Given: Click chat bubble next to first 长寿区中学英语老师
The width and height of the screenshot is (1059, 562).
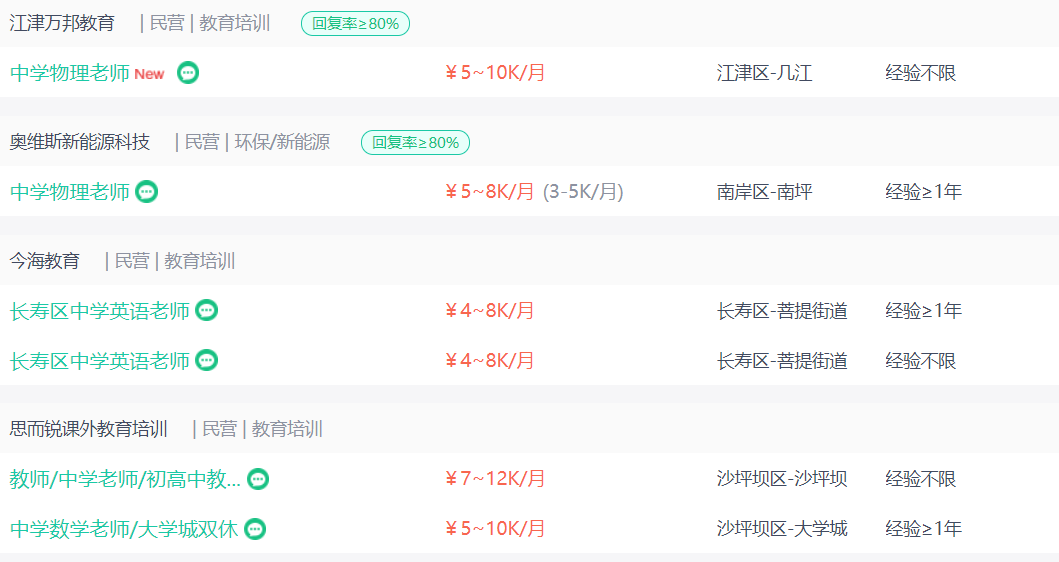Looking at the screenshot, I should point(207,310).
